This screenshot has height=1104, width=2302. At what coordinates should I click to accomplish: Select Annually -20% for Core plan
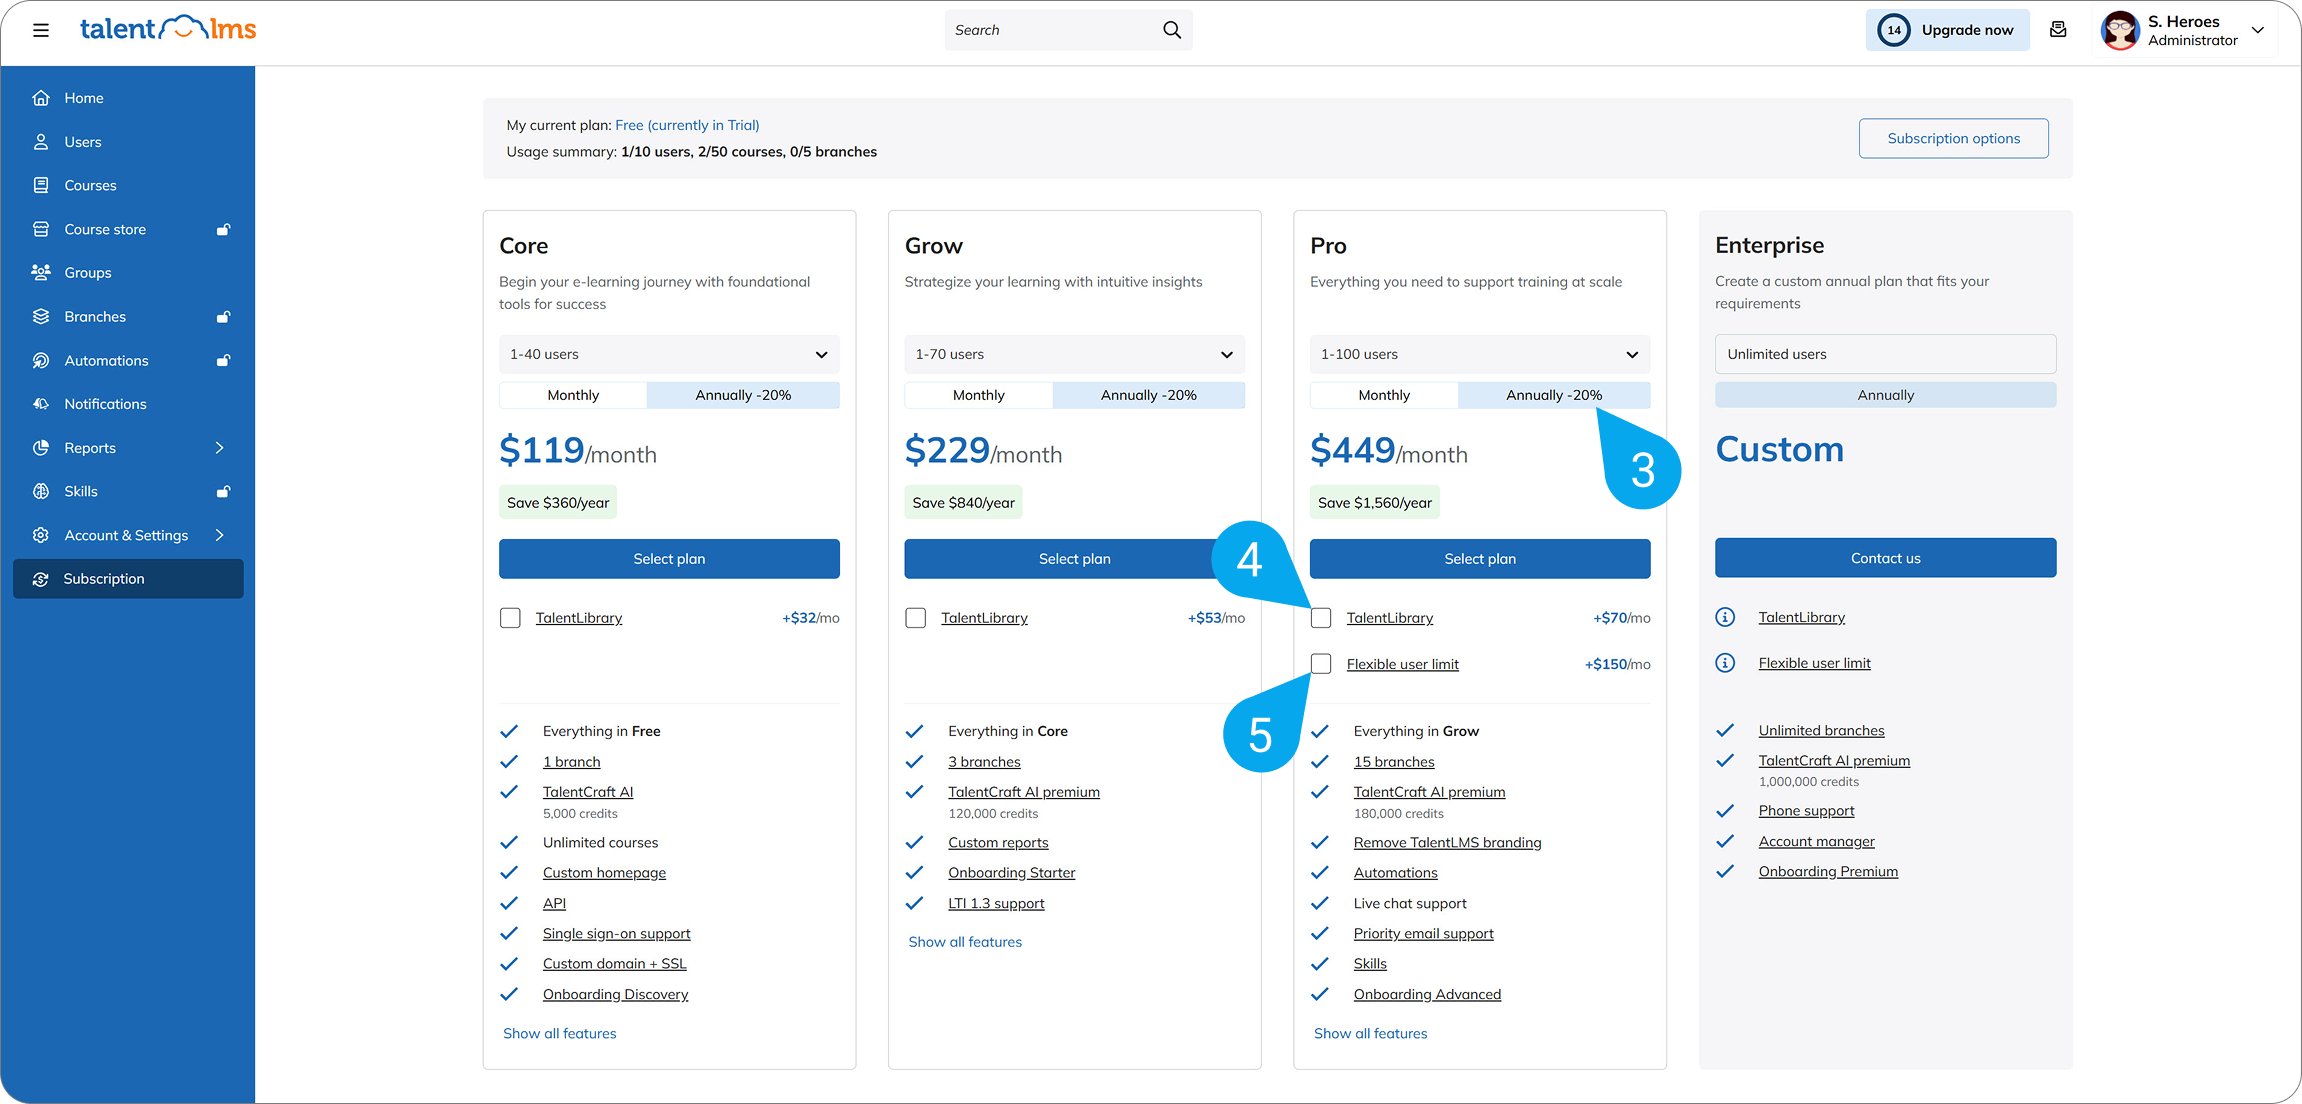pyautogui.click(x=743, y=395)
